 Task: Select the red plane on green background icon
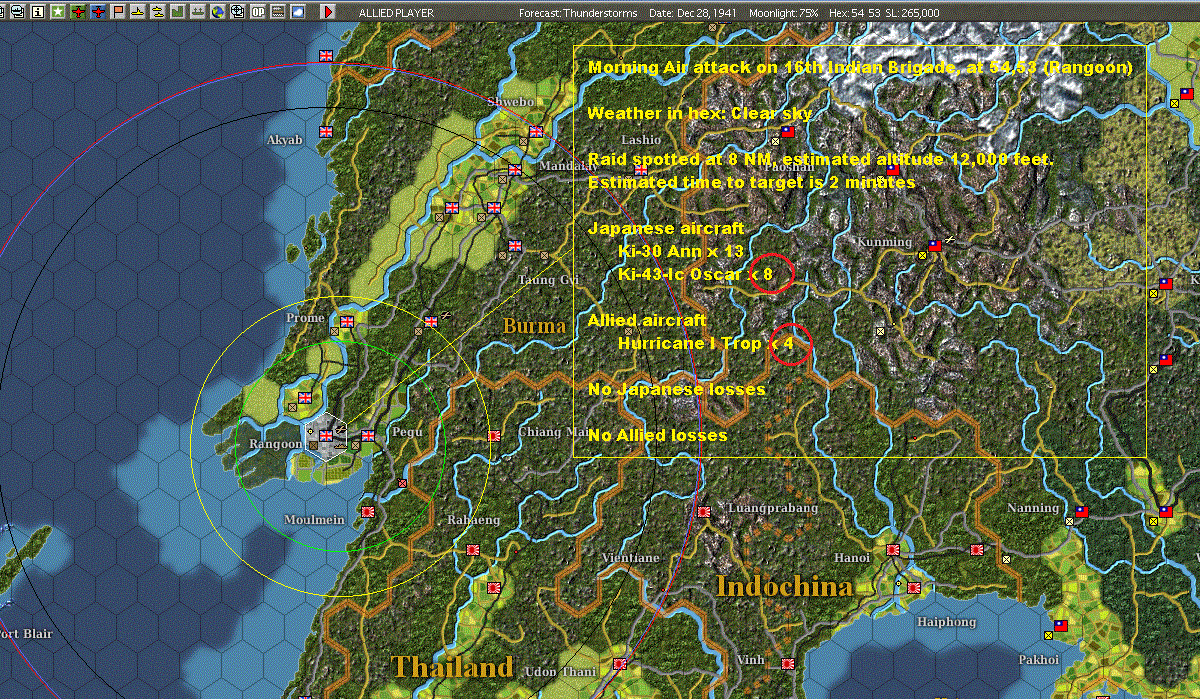78,12
